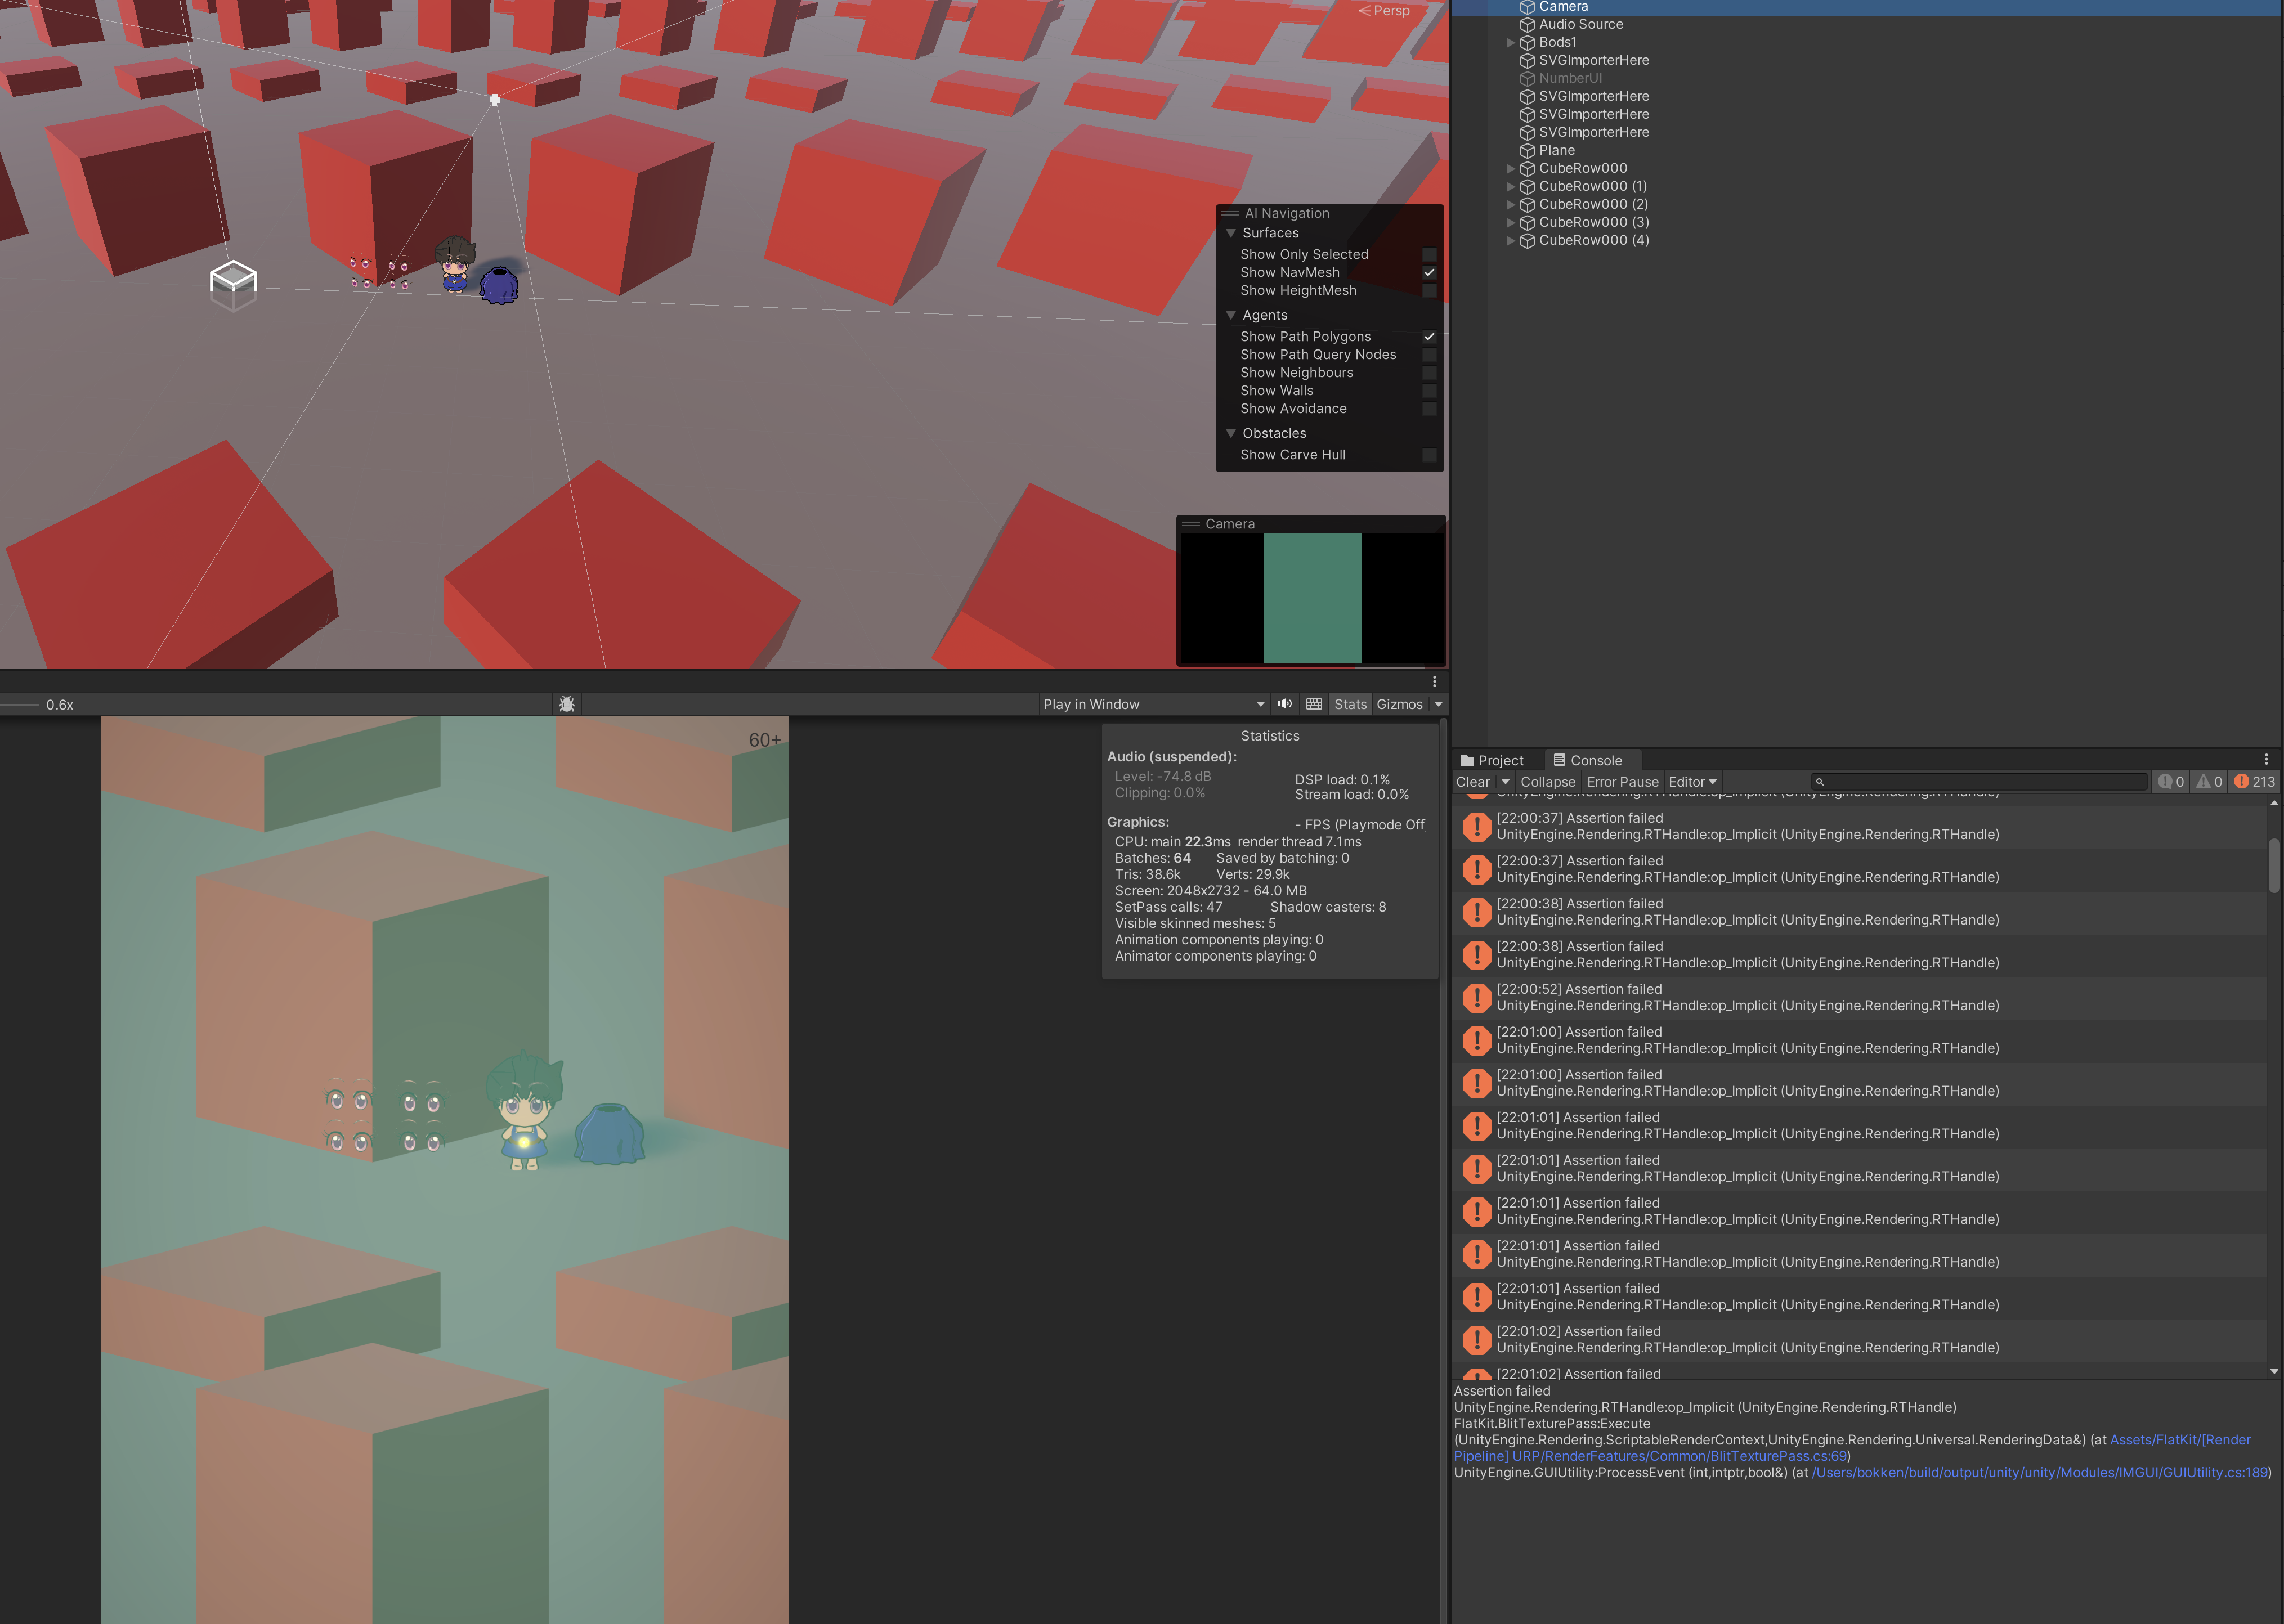Mute audio in the Game view toolbar
This screenshot has height=1624, width=2284.
click(1285, 703)
